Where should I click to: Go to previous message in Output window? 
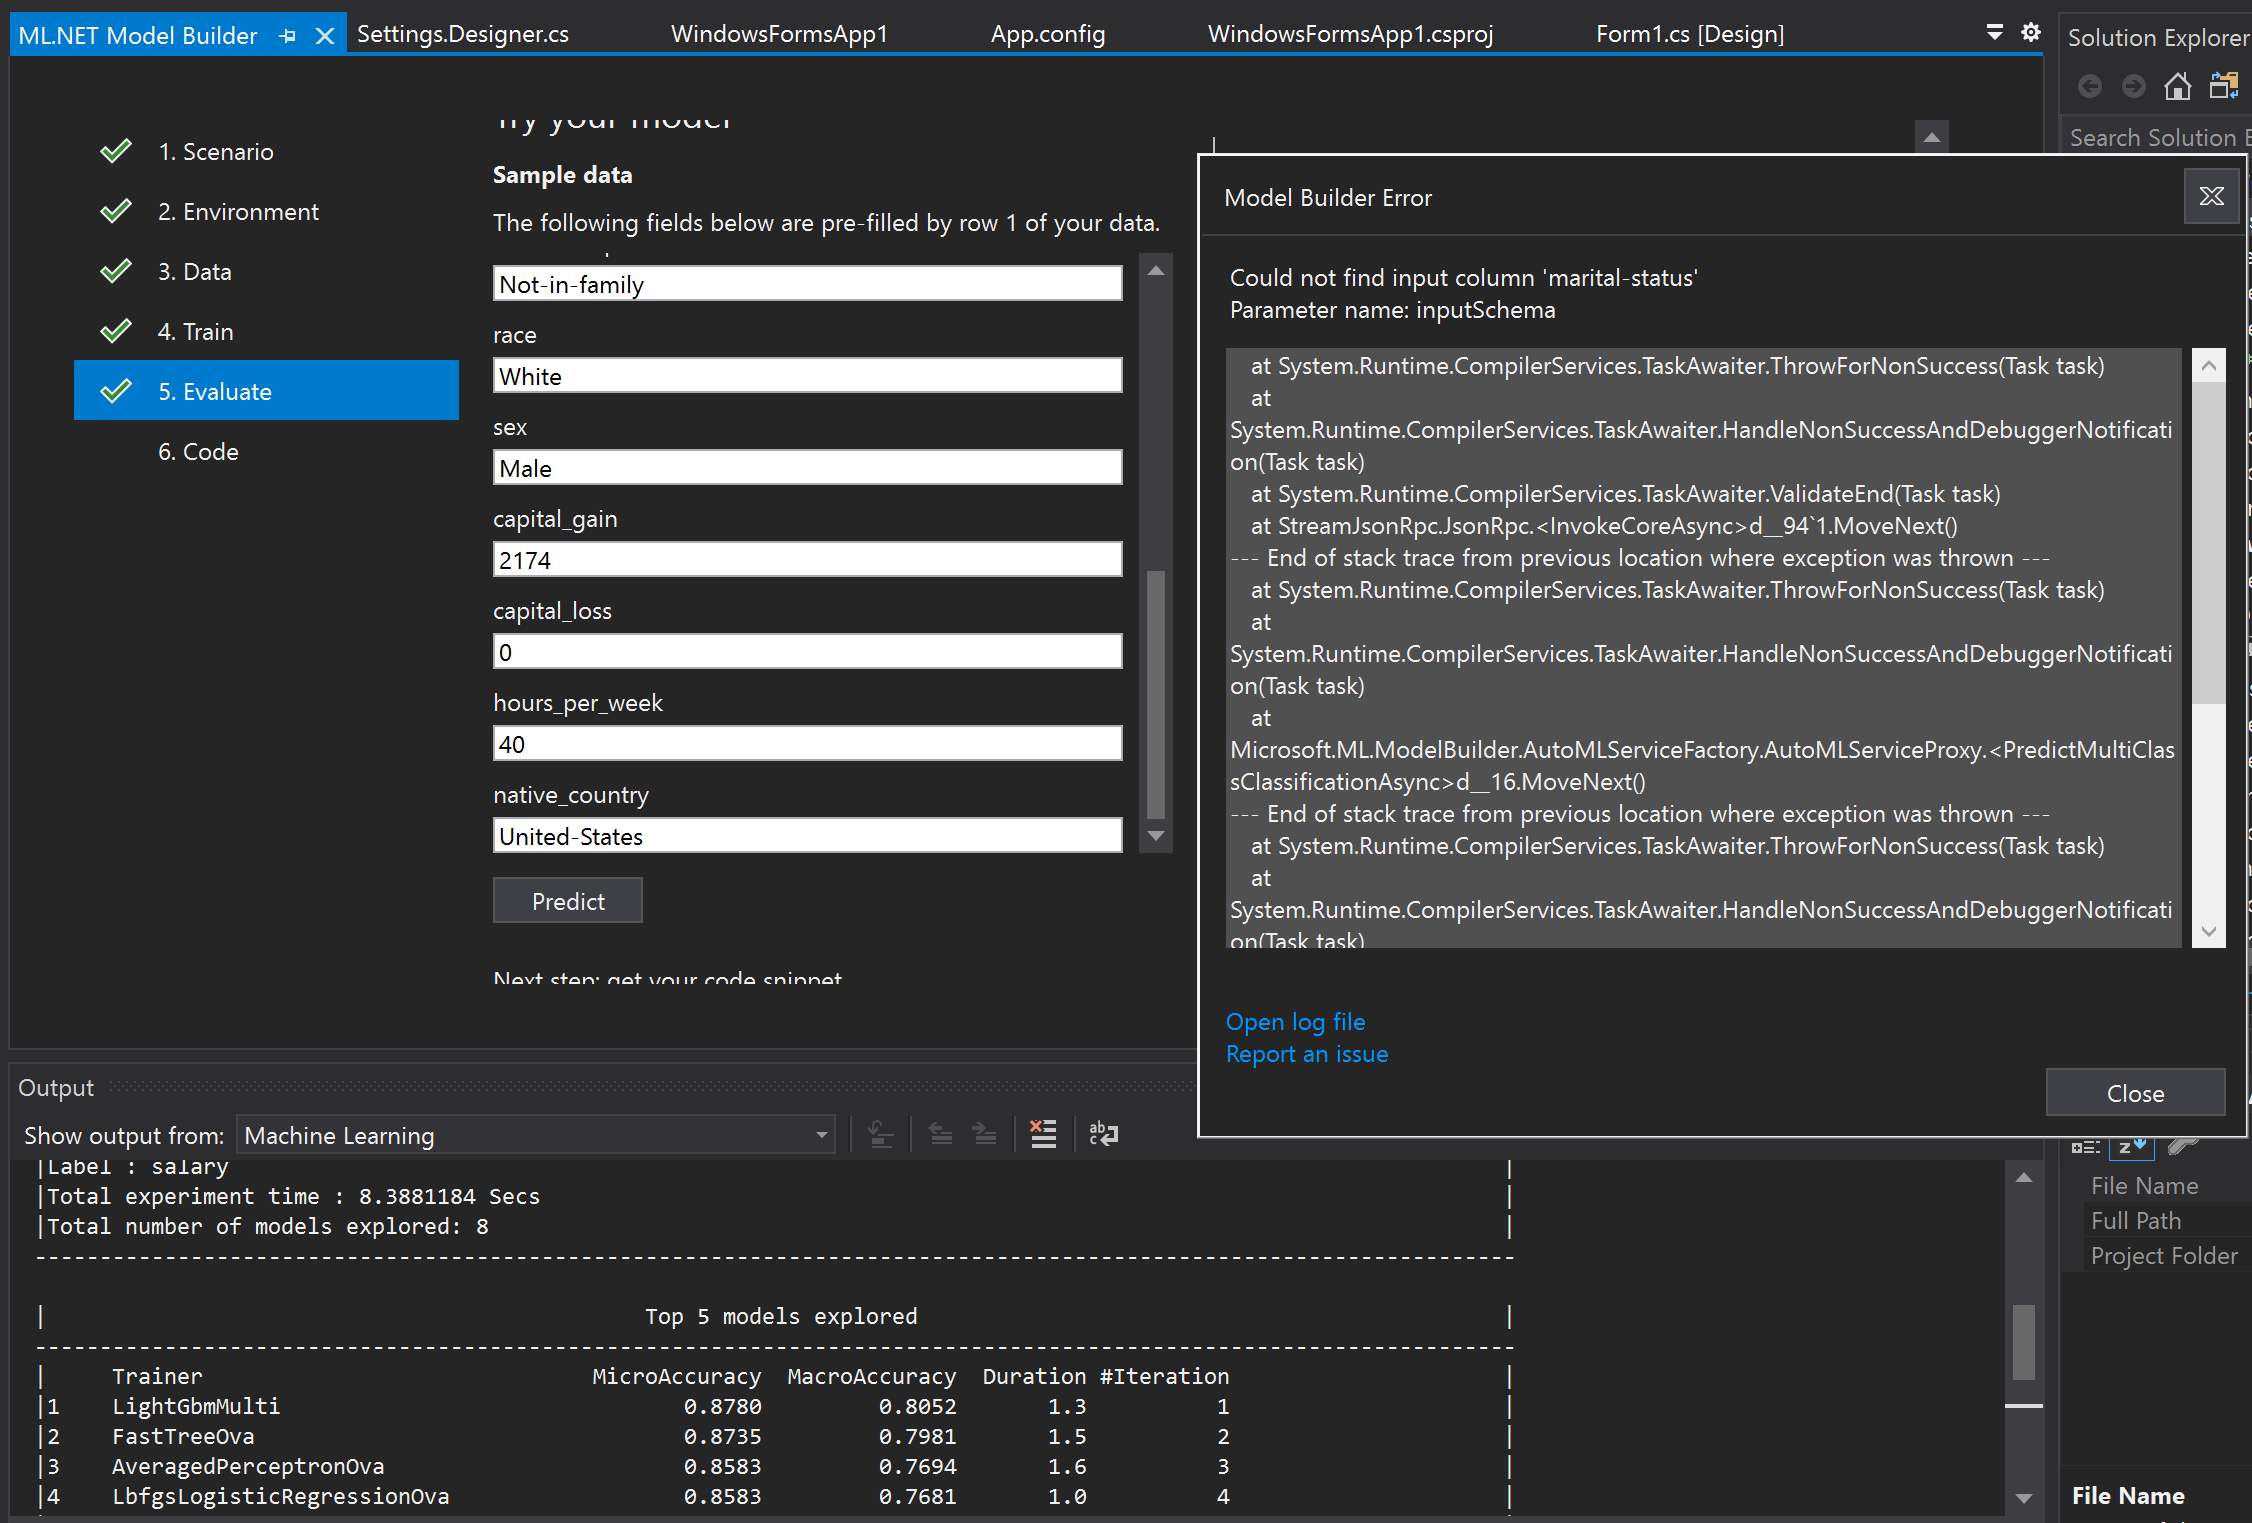point(940,1134)
